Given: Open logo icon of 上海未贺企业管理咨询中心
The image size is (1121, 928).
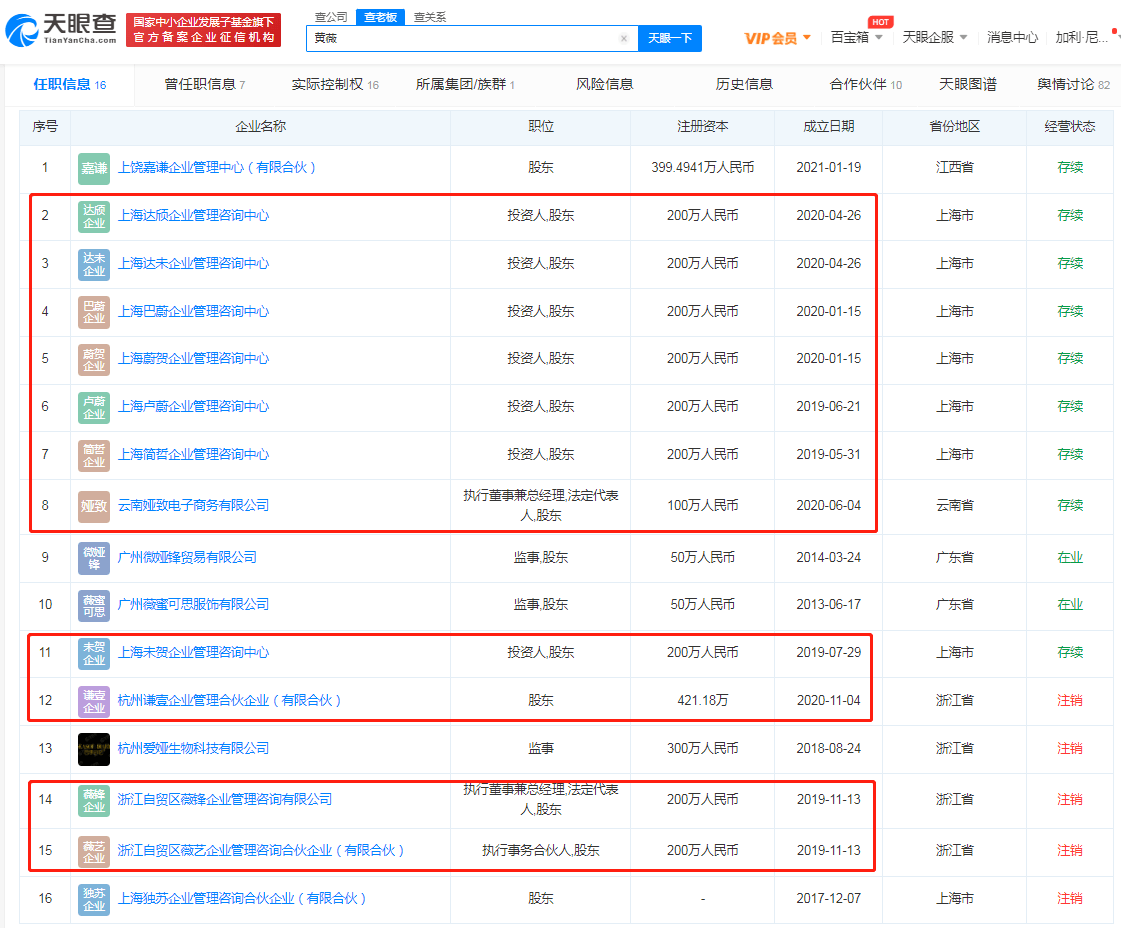Looking at the screenshot, I should [x=94, y=653].
